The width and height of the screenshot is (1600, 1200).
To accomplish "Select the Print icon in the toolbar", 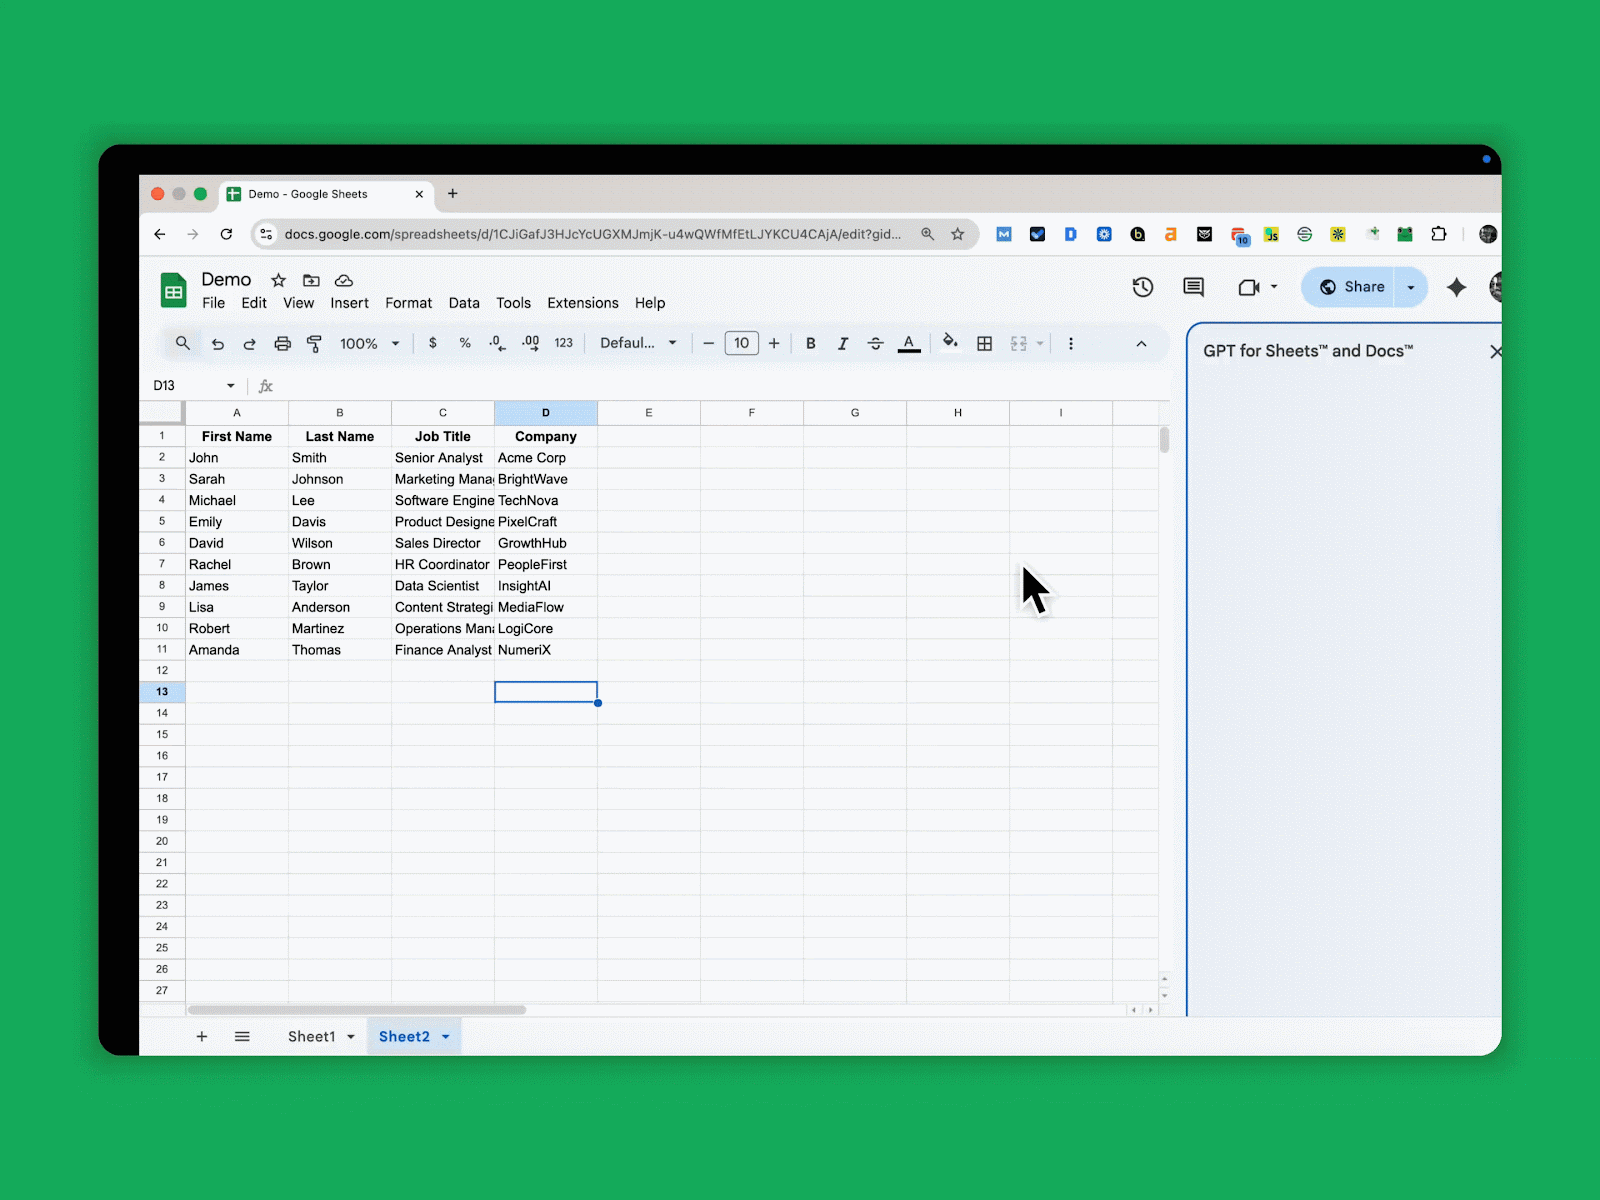I will tap(283, 343).
